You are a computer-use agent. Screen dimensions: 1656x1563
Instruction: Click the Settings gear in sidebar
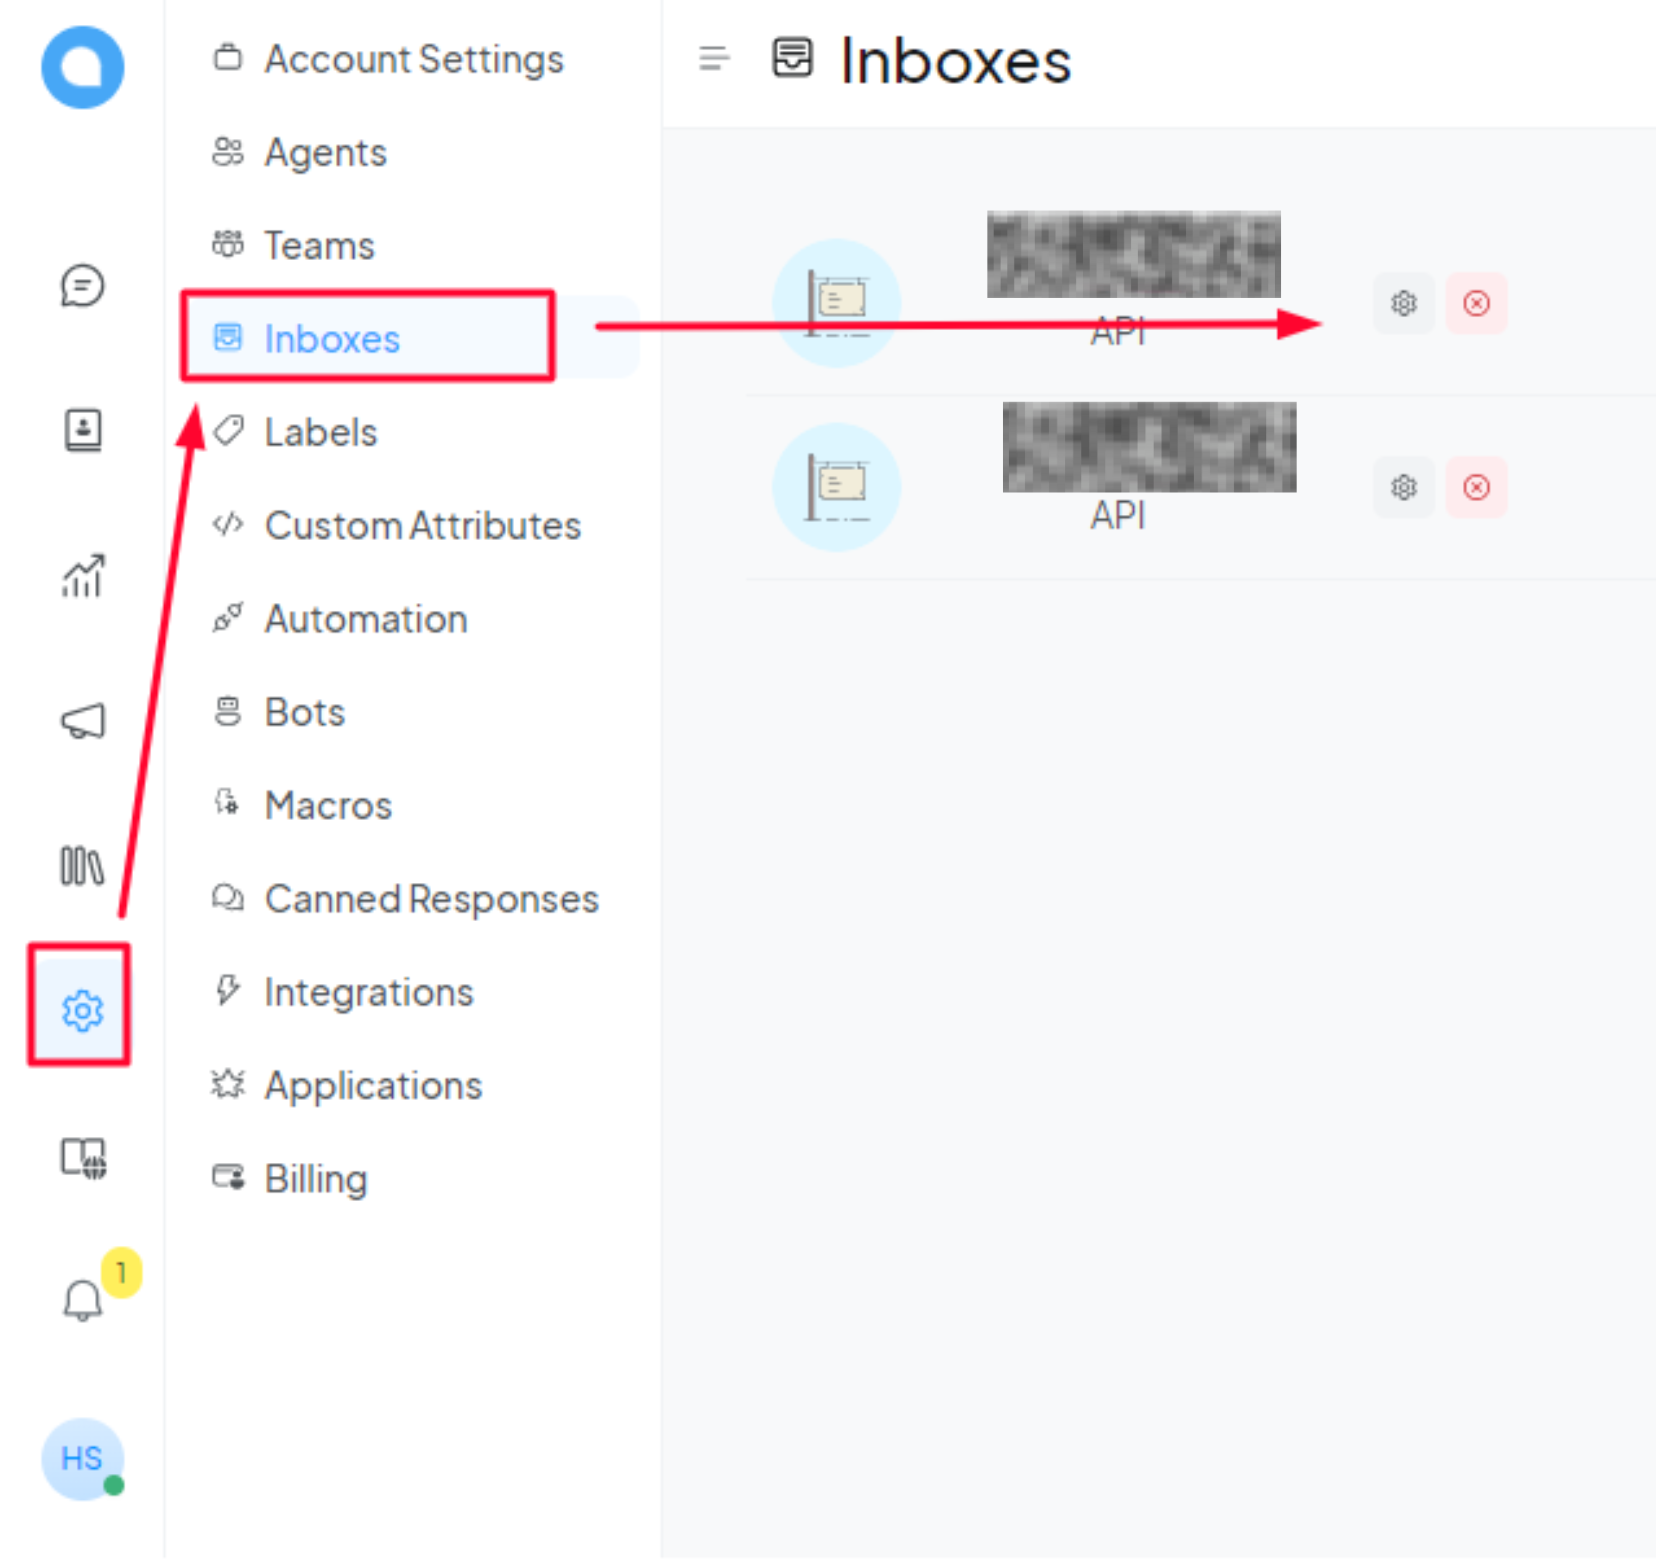82,1010
